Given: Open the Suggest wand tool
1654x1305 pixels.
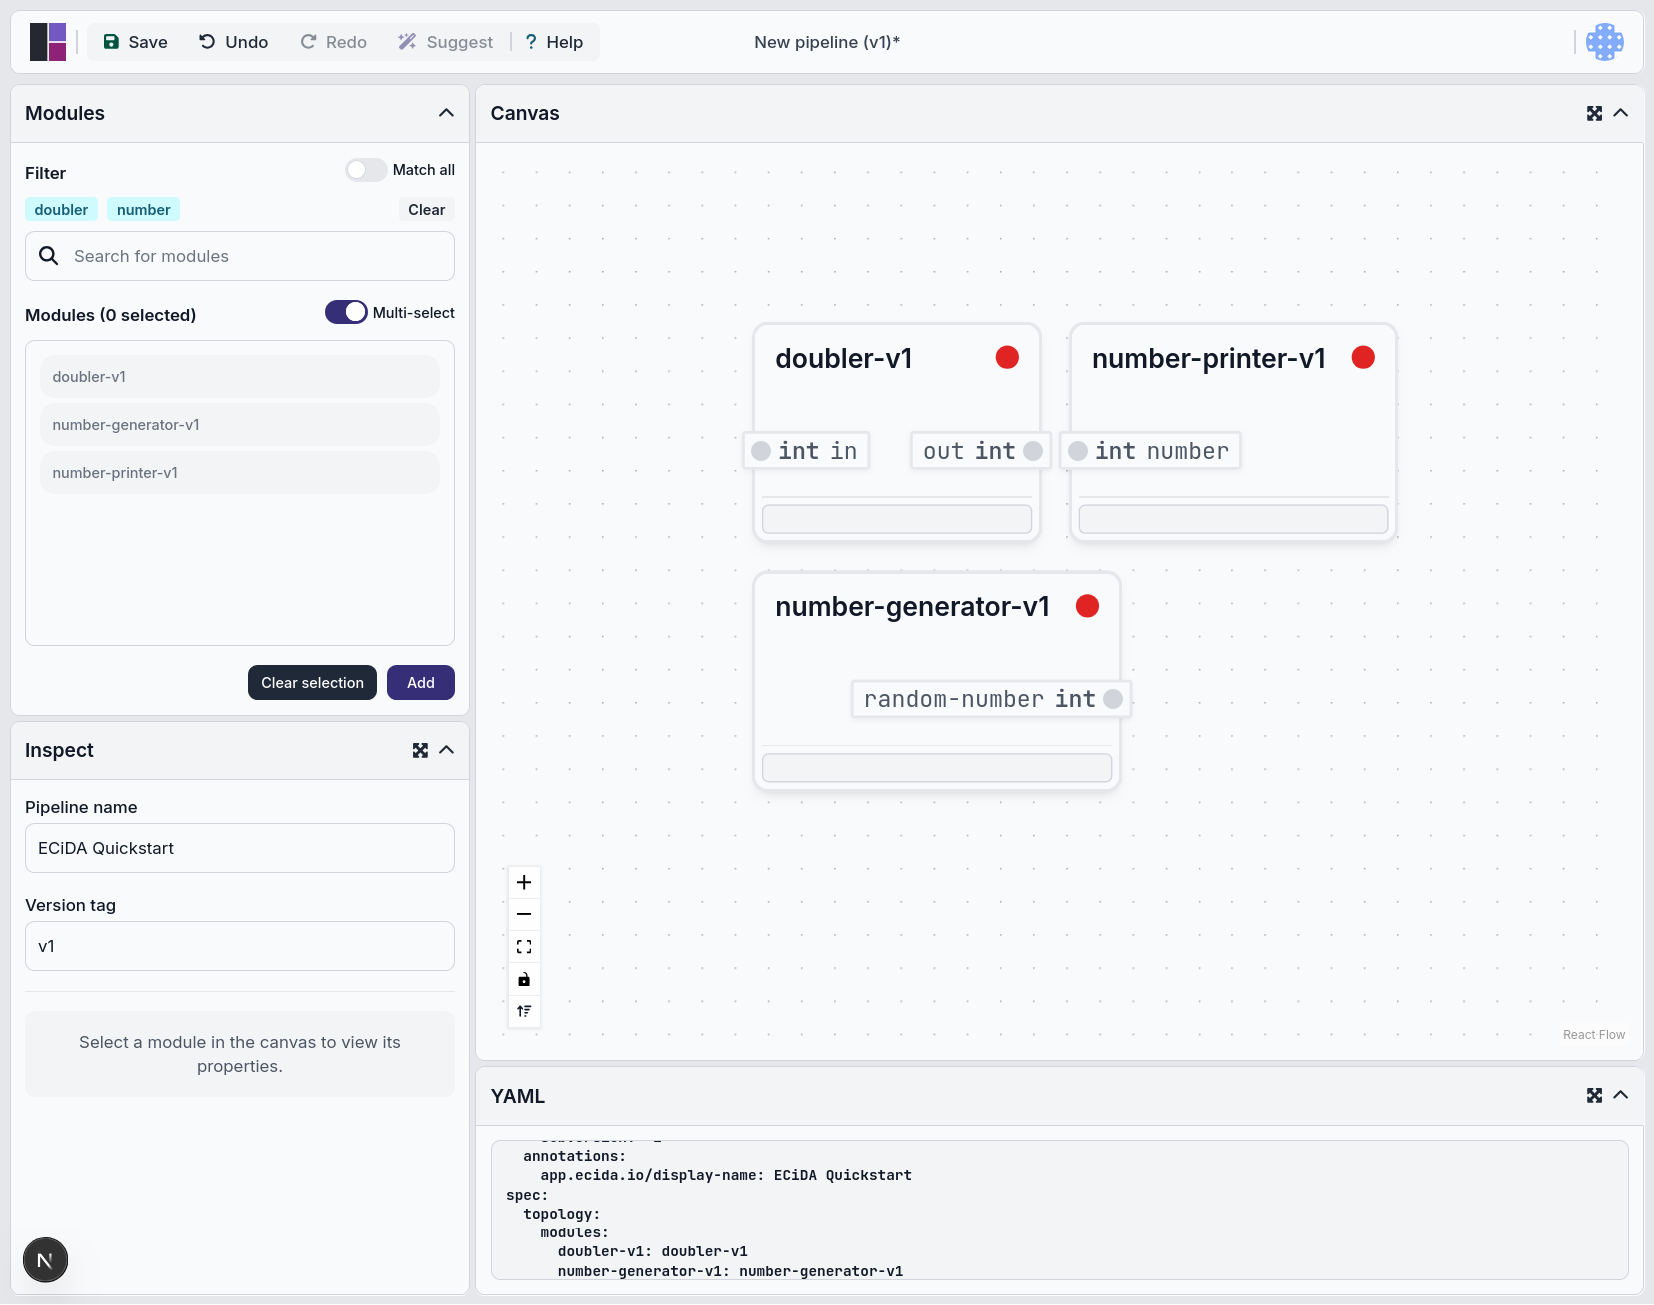Looking at the screenshot, I should [x=446, y=42].
